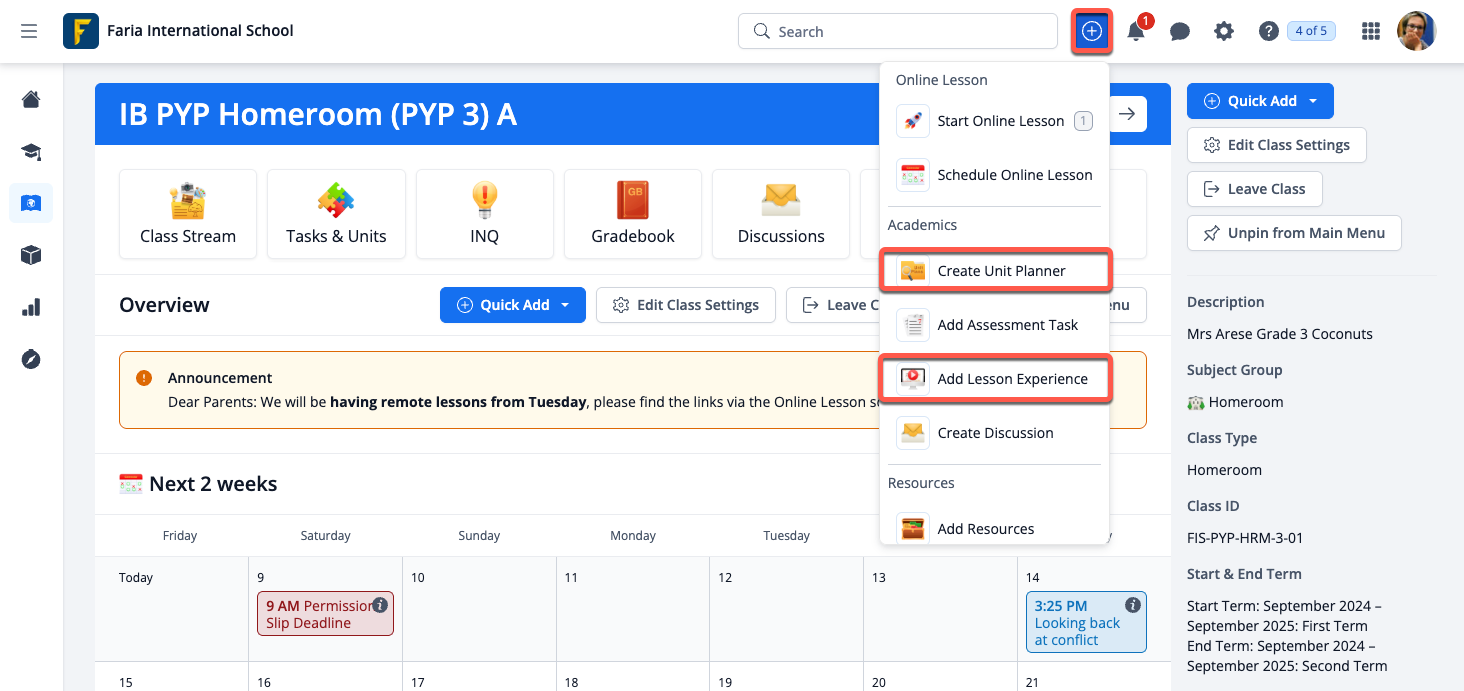
Task: Click the help question mark icon
Action: click(1268, 32)
